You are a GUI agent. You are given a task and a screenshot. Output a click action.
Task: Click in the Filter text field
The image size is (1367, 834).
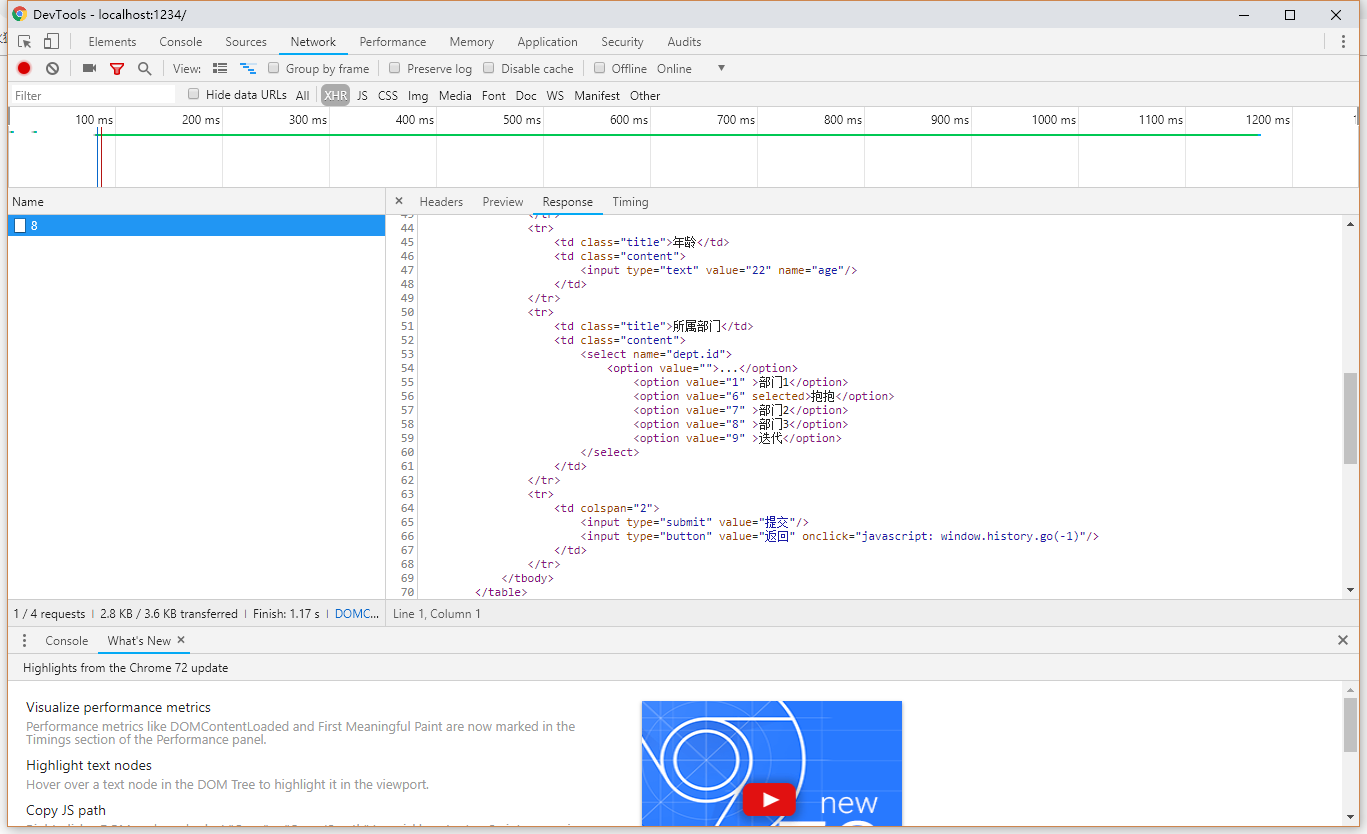(x=93, y=96)
